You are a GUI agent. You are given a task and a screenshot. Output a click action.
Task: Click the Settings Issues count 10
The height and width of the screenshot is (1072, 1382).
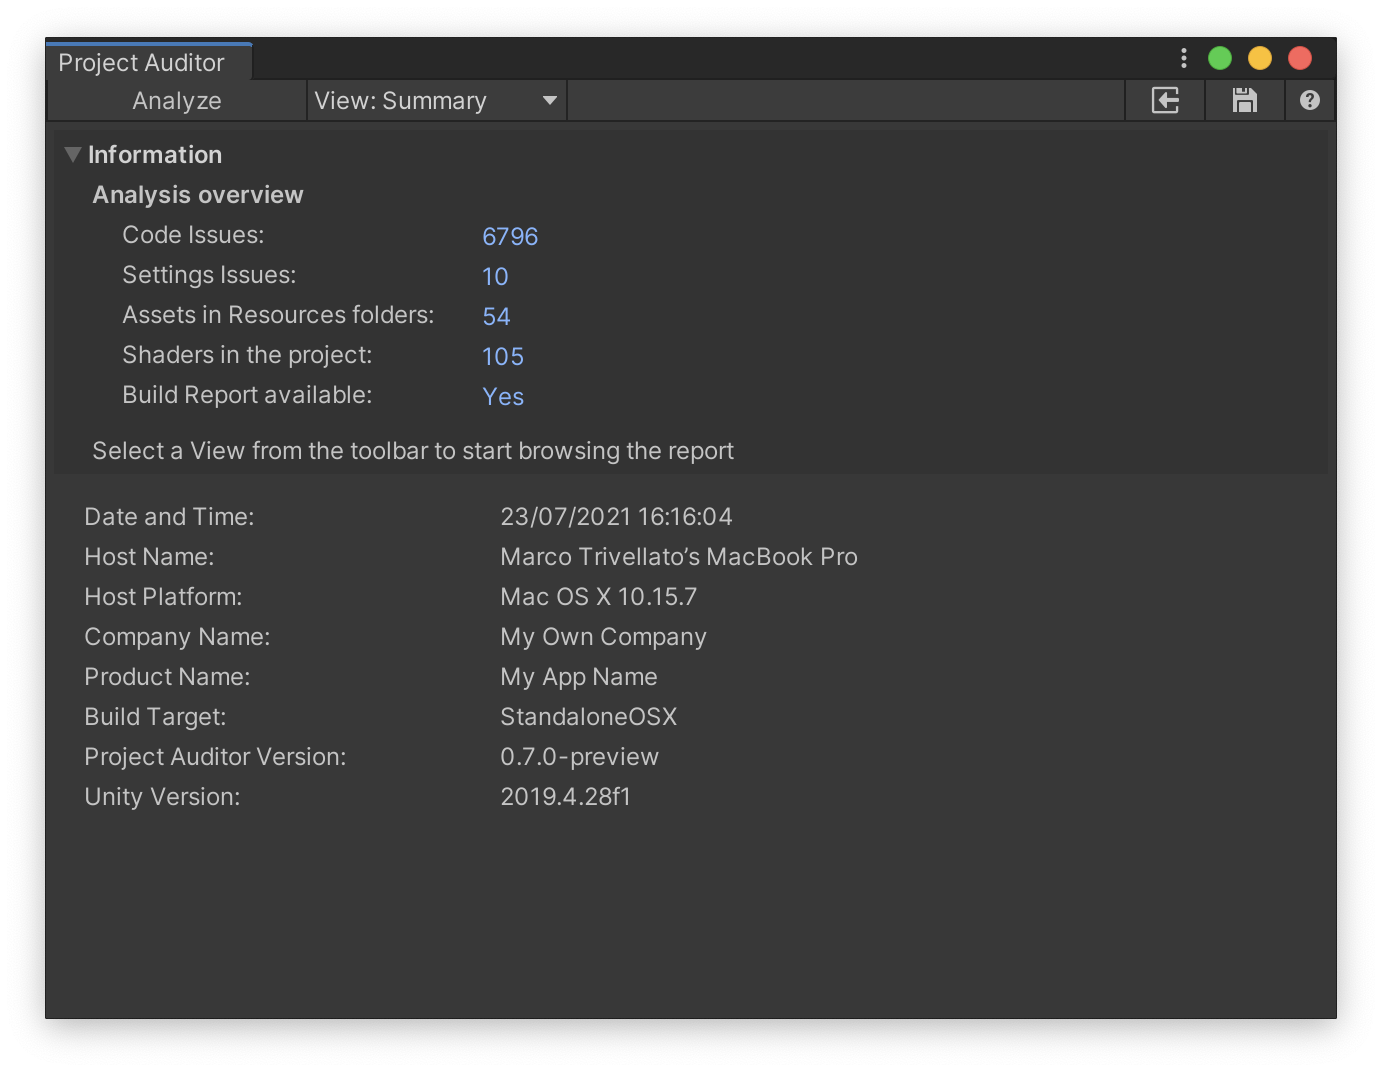pyautogui.click(x=495, y=276)
